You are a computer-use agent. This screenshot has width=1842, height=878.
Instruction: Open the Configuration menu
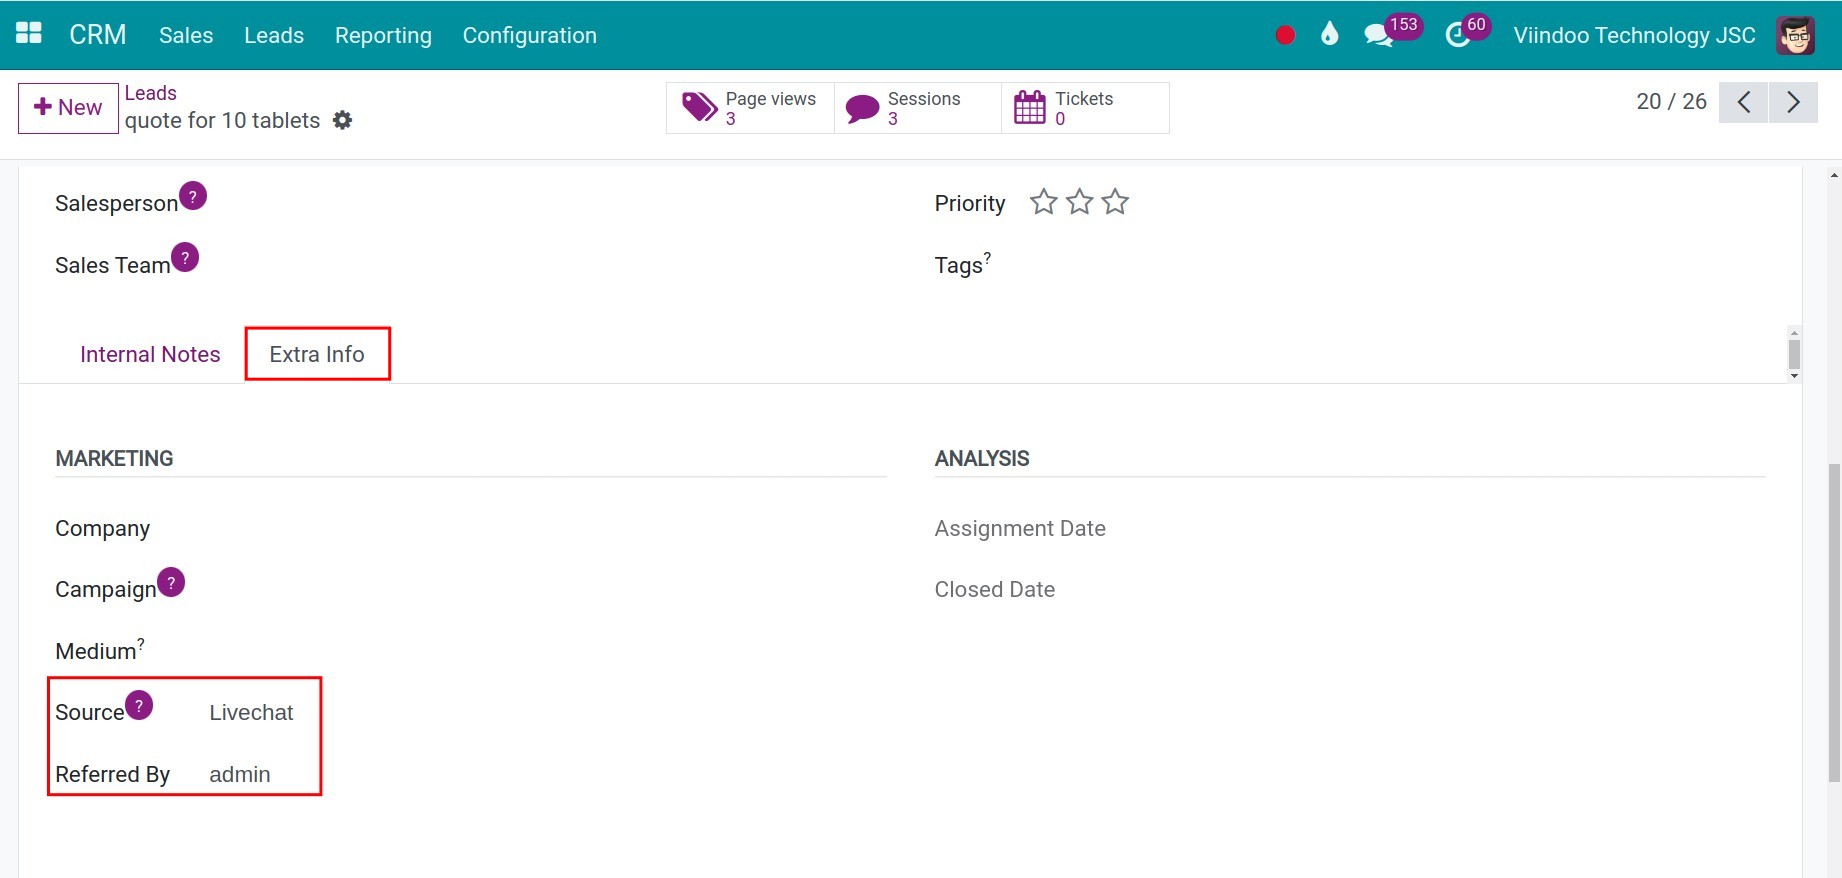pos(529,35)
